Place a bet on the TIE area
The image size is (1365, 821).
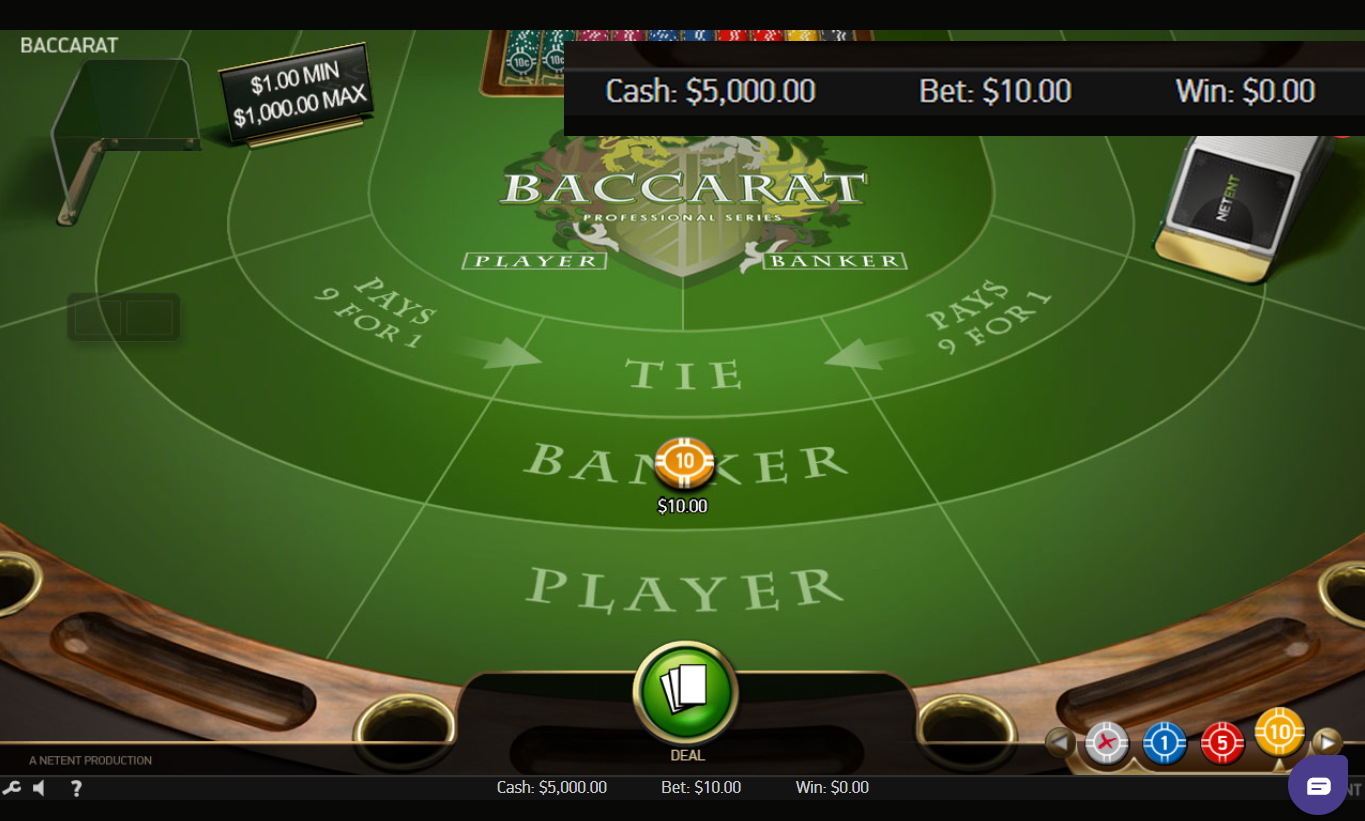[x=684, y=374]
